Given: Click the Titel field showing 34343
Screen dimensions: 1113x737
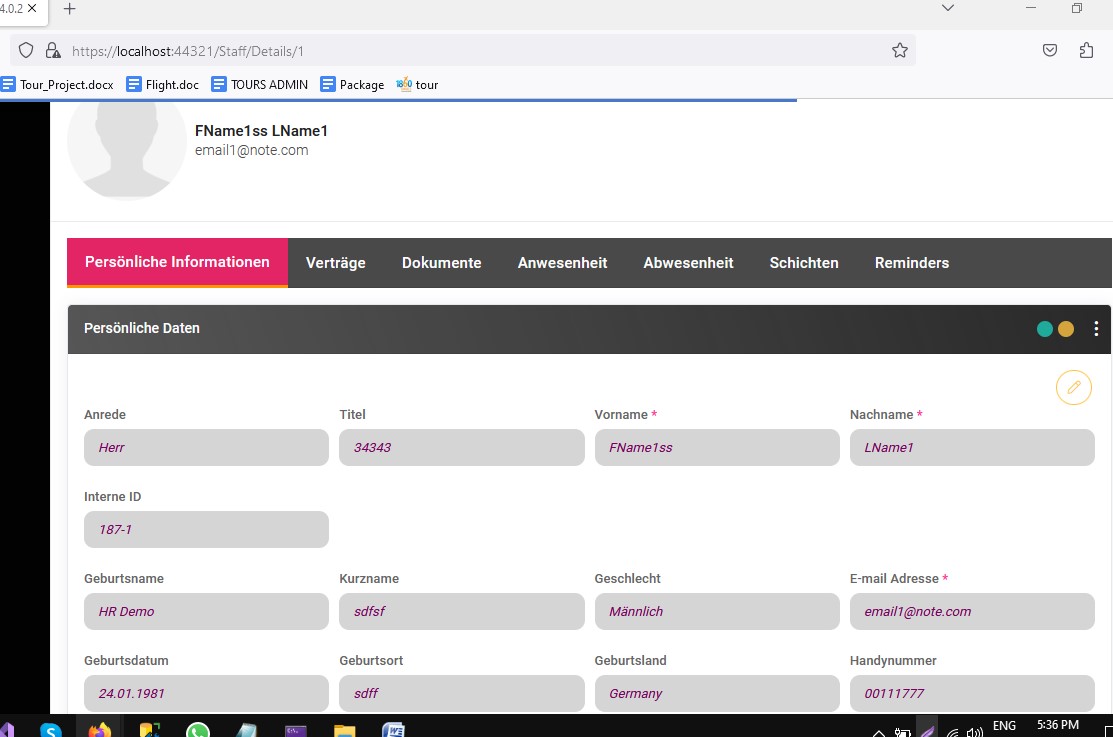Looking at the screenshot, I should pyautogui.click(x=462, y=447).
